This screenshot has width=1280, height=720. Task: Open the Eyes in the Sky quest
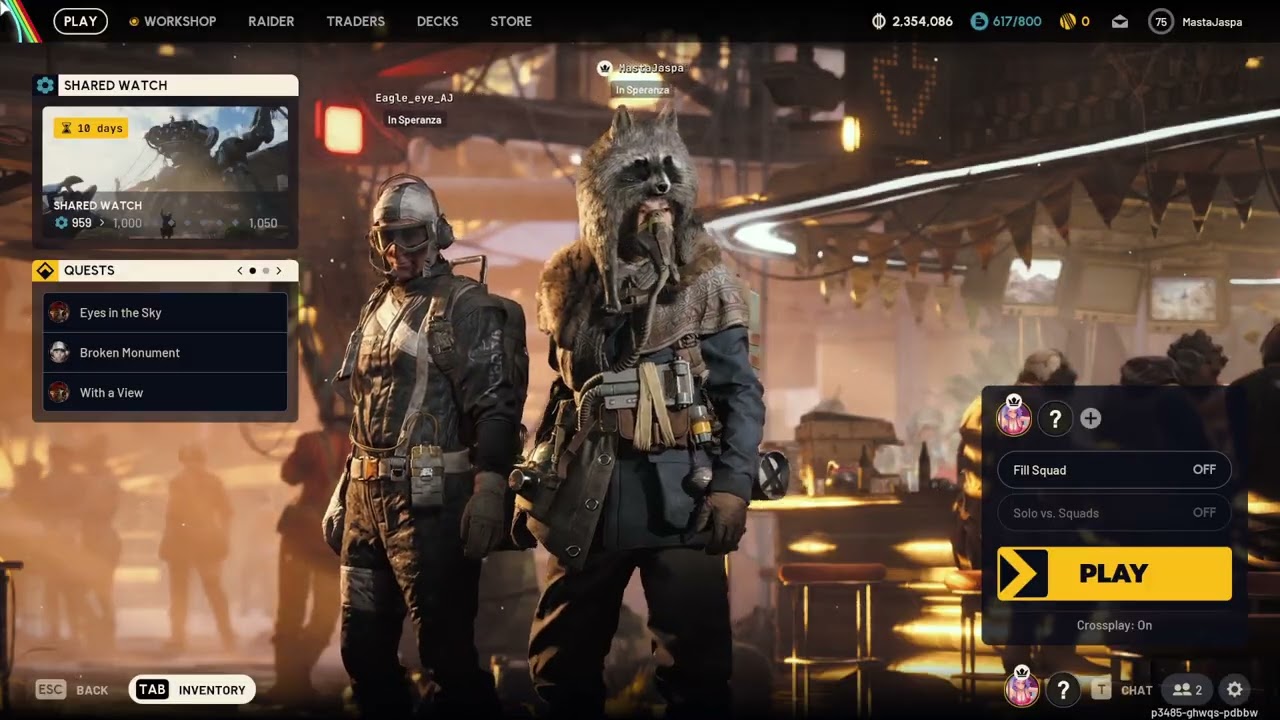165,312
